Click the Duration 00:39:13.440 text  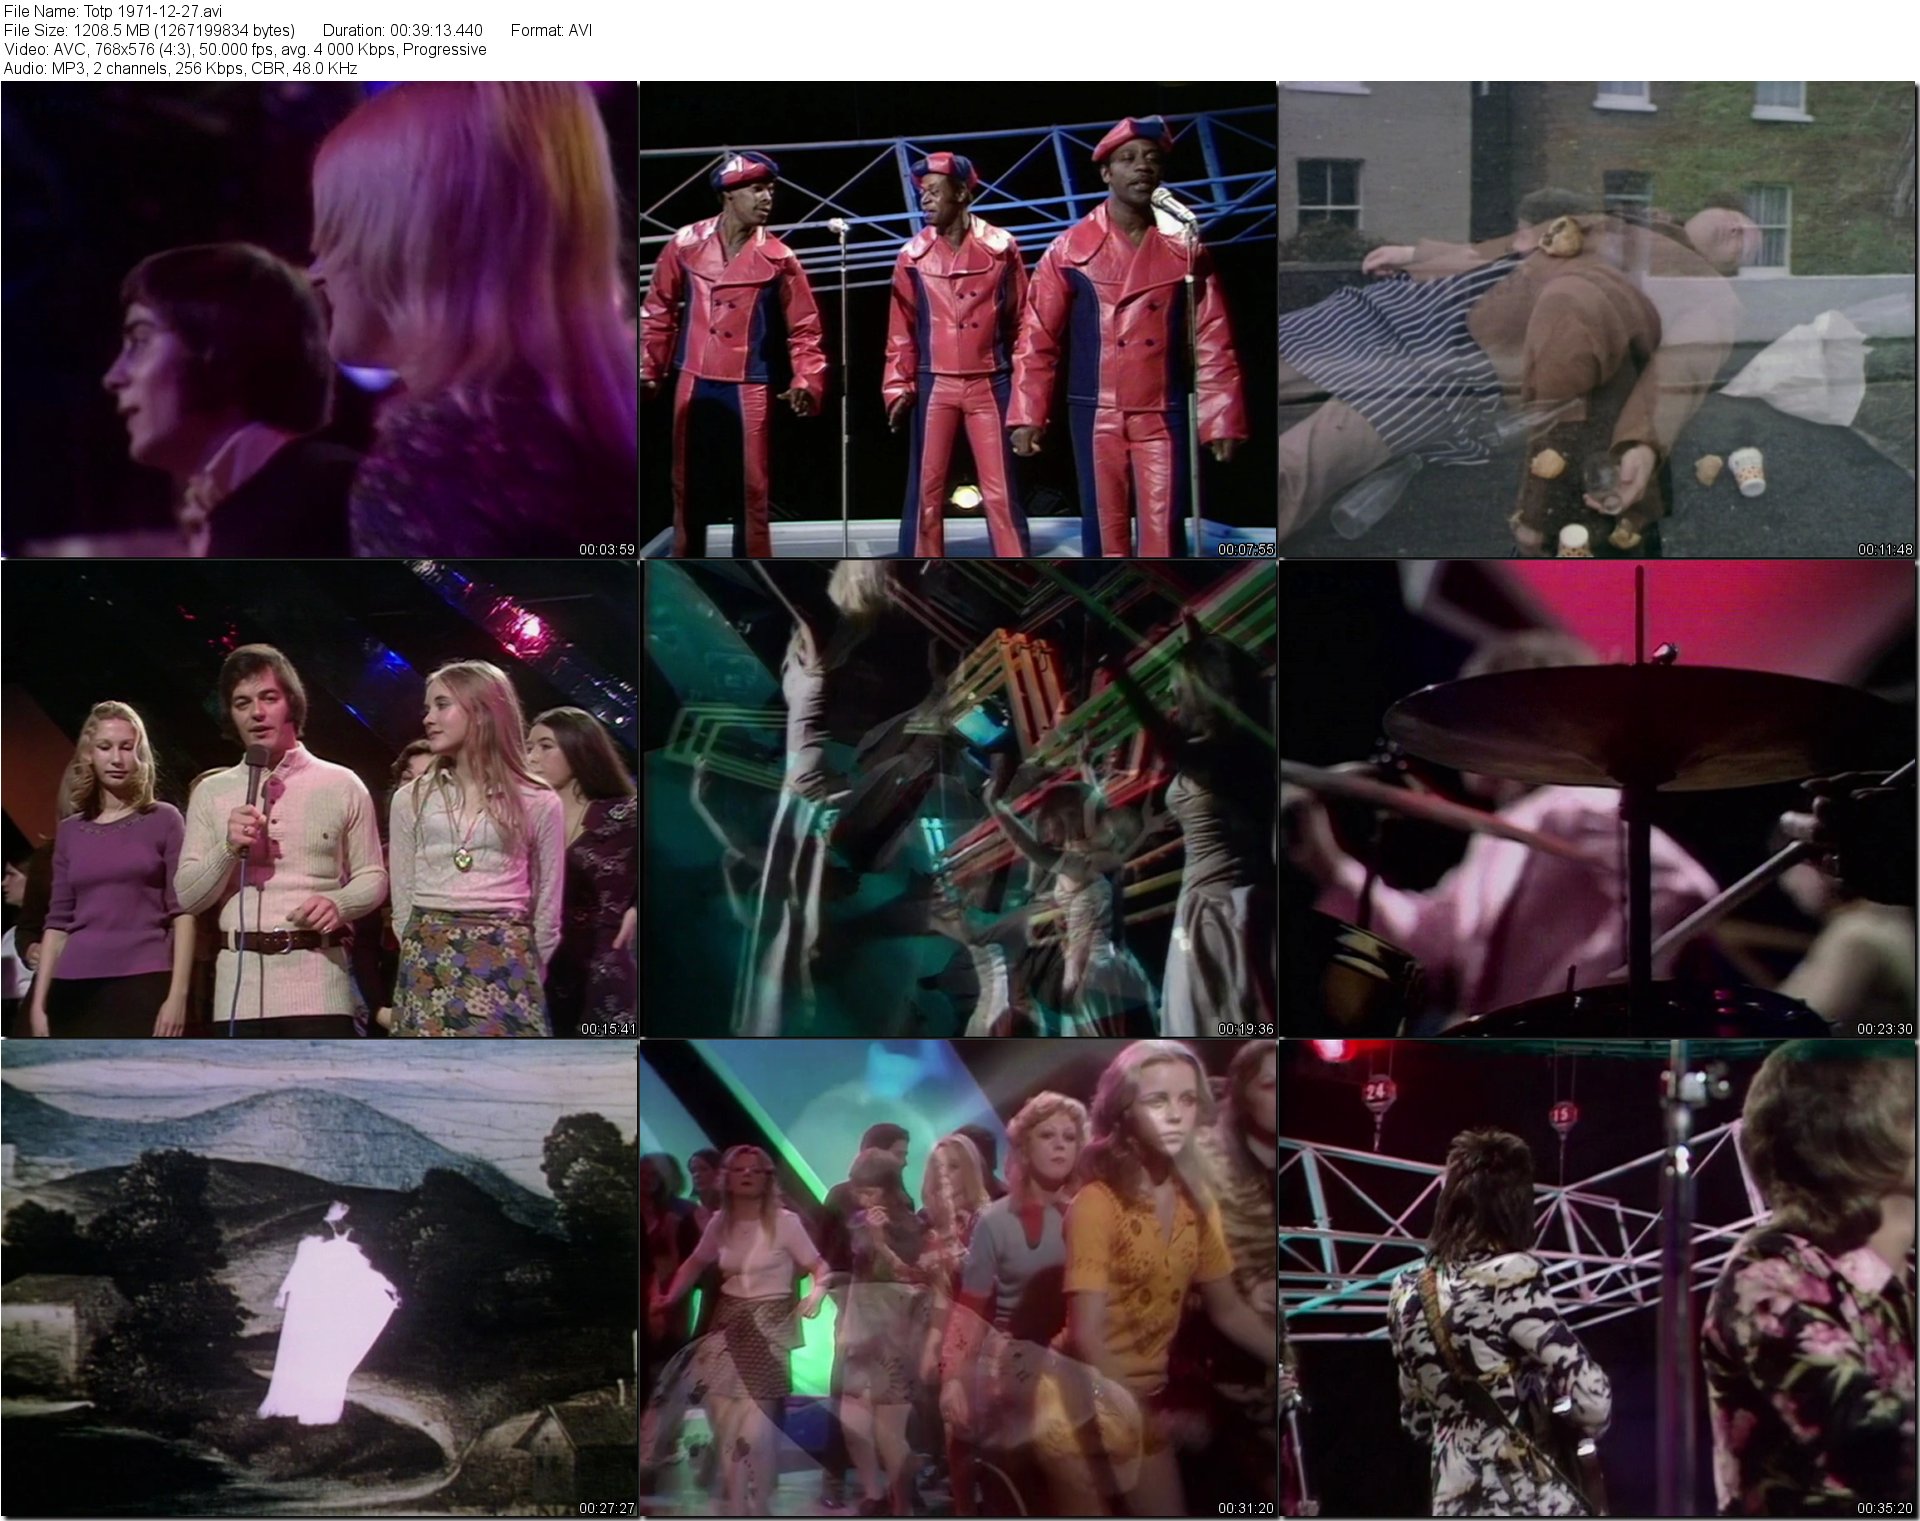[402, 30]
